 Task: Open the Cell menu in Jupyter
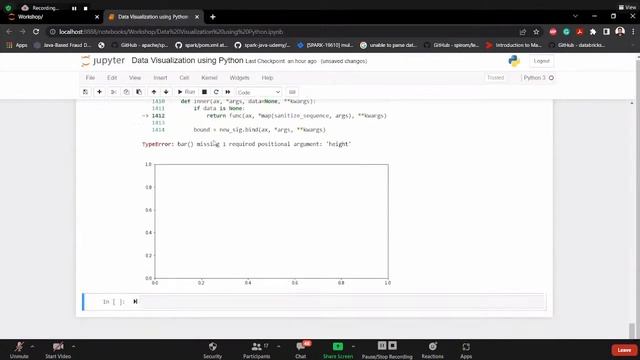pyautogui.click(x=184, y=78)
